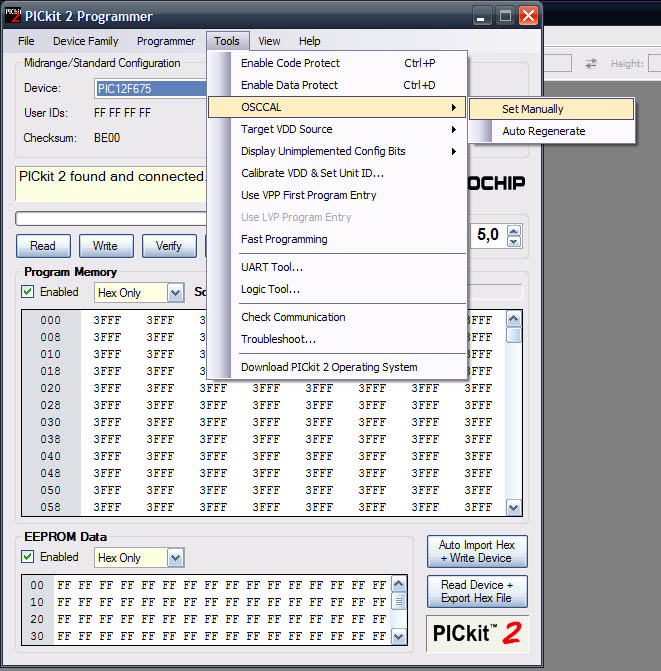This screenshot has height=671, width=661.
Task: Open Program Memory Hex Only dropdown
Action: pyautogui.click(x=175, y=293)
